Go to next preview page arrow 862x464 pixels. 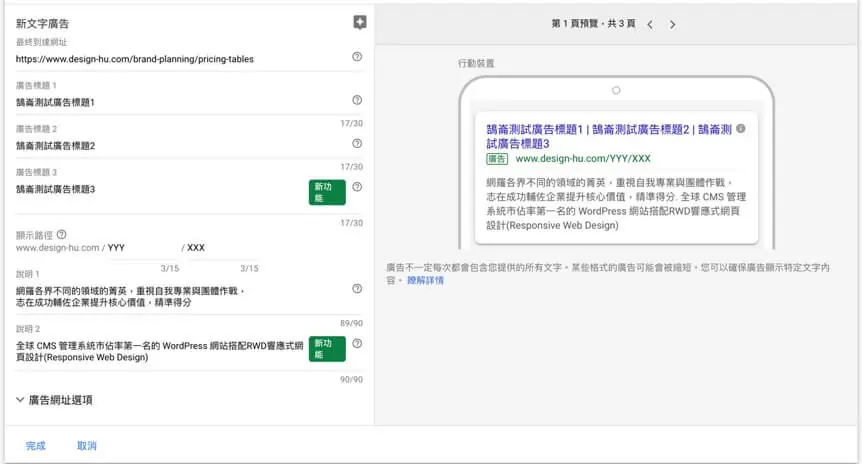(672, 24)
